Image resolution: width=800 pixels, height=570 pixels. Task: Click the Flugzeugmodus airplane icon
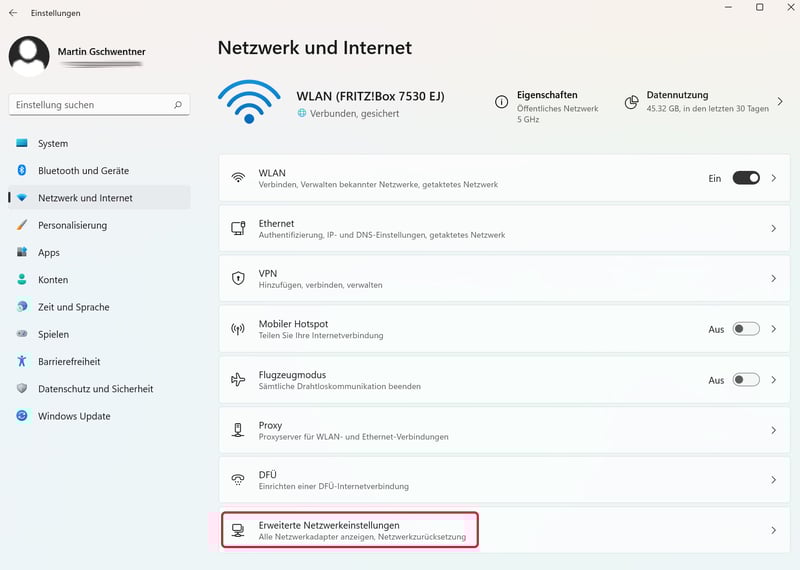pos(238,380)
